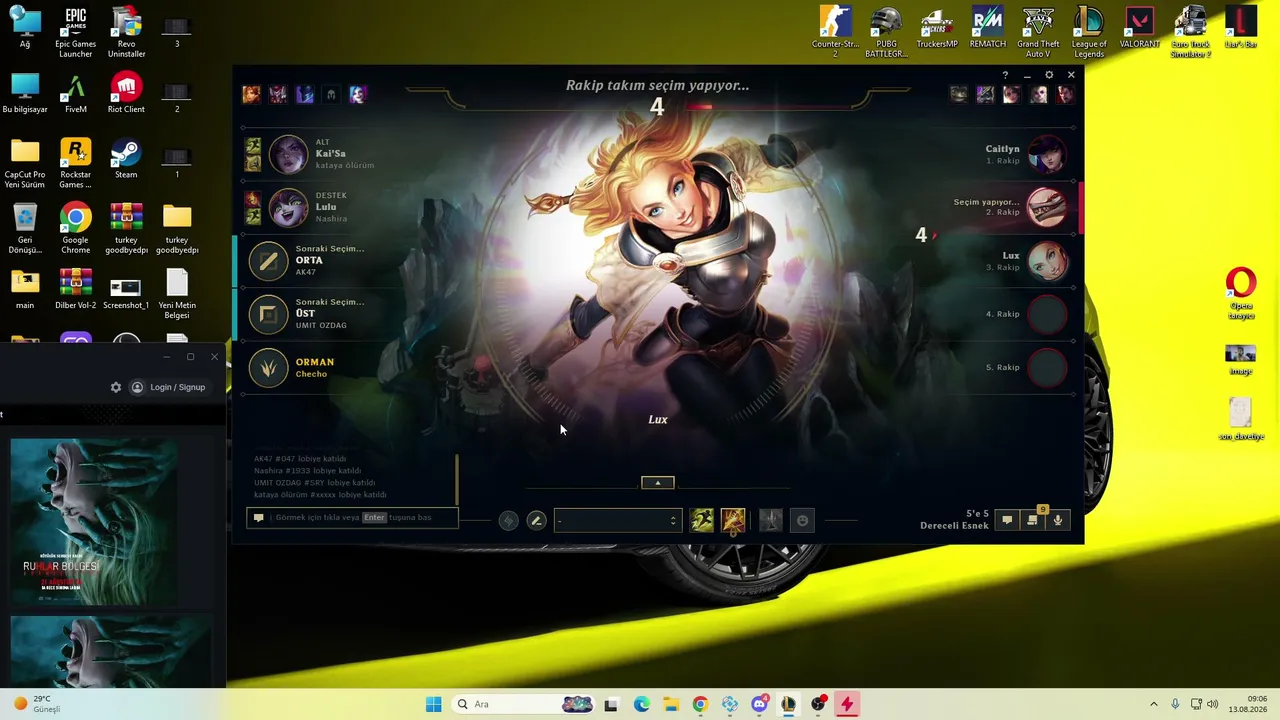The image size is (1280, 720).
Task: Open the rune page edit pencil icon
Action: [x=536, y=520]
